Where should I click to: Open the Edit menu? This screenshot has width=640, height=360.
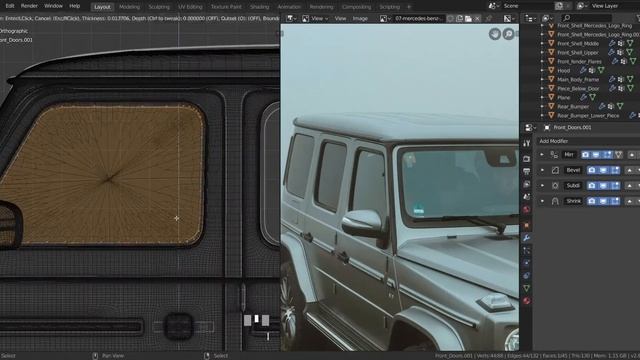[10, 6]
